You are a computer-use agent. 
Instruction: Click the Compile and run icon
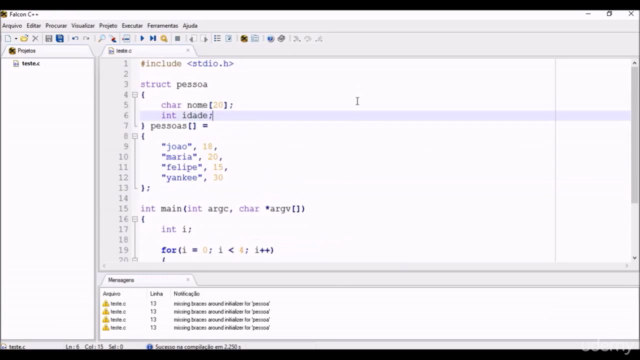(153, 38)
